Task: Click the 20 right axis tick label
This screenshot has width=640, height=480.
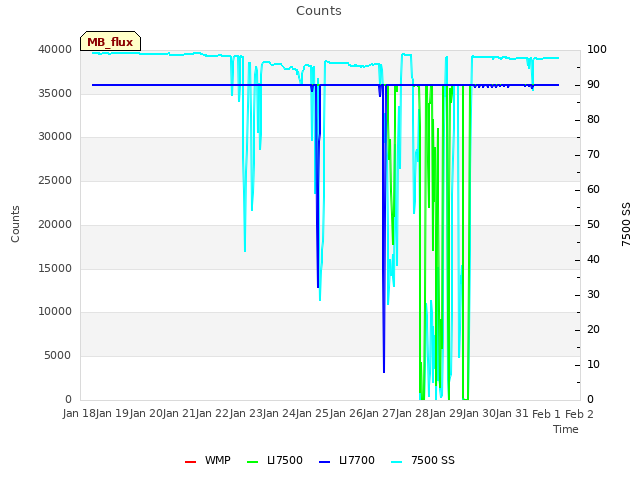Action: pyautogui.click(x=593, y=329)
